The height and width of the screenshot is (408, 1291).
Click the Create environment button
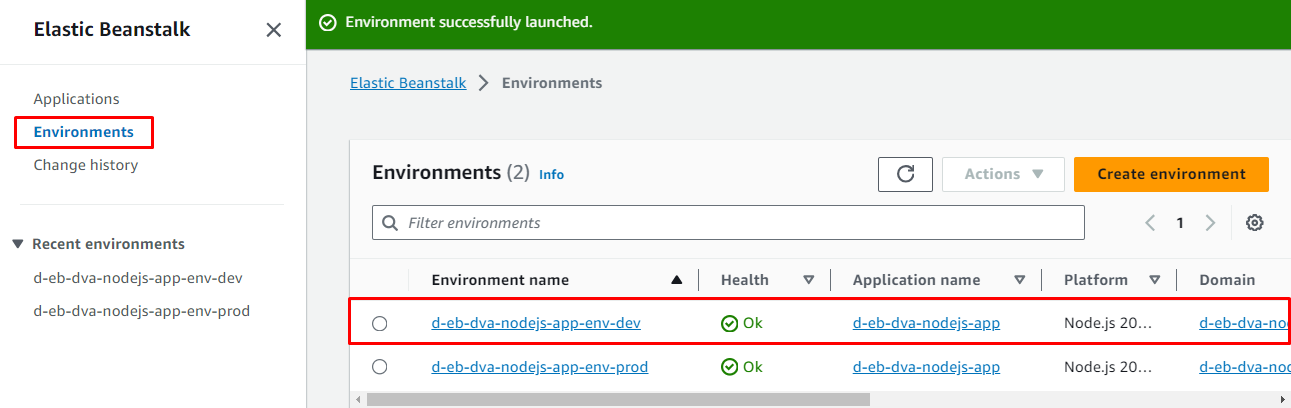coord(1171,174)
